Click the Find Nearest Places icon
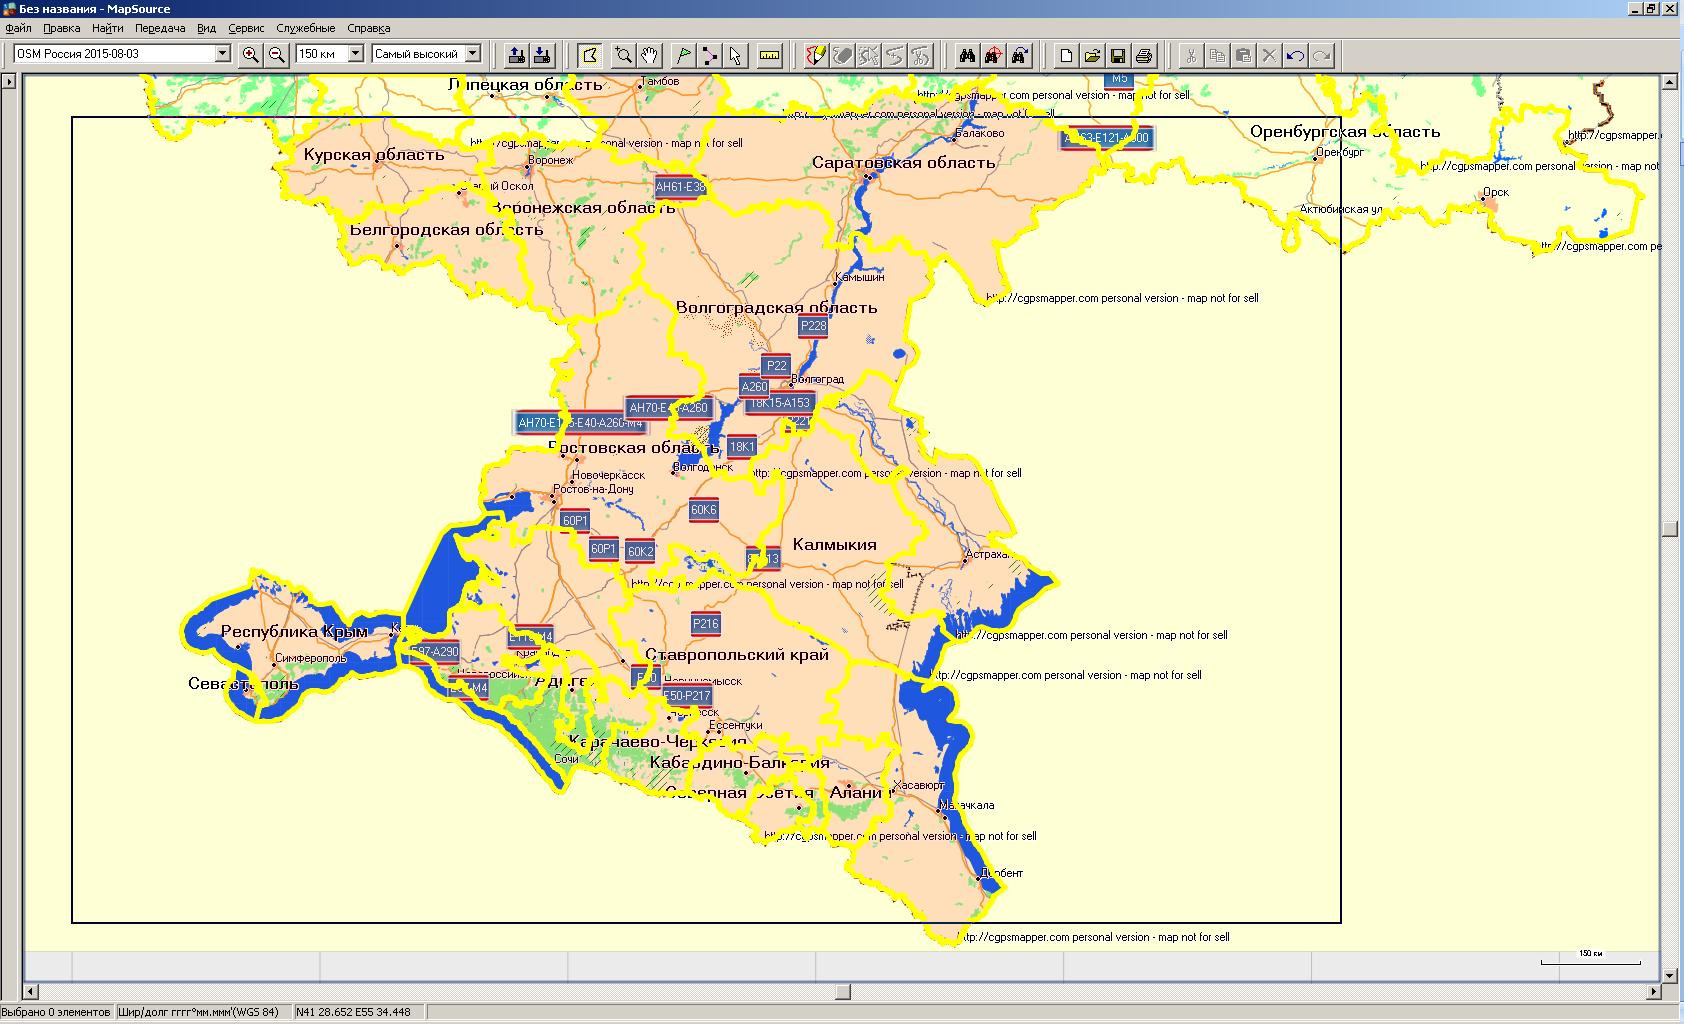The height and width of the screenshot is (1024, 1684). [x=993, y=55]
